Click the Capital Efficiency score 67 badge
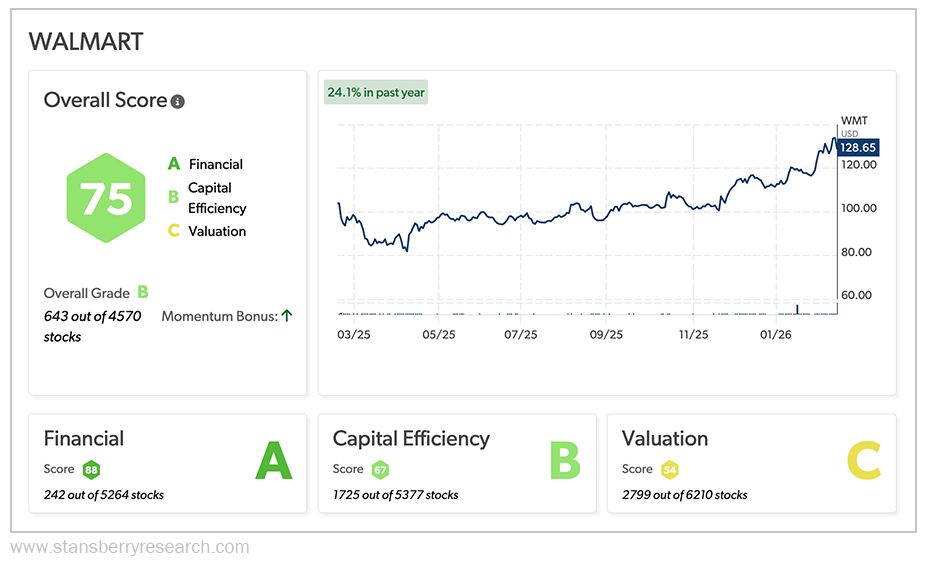926x564 pixels. click(380, 469)
